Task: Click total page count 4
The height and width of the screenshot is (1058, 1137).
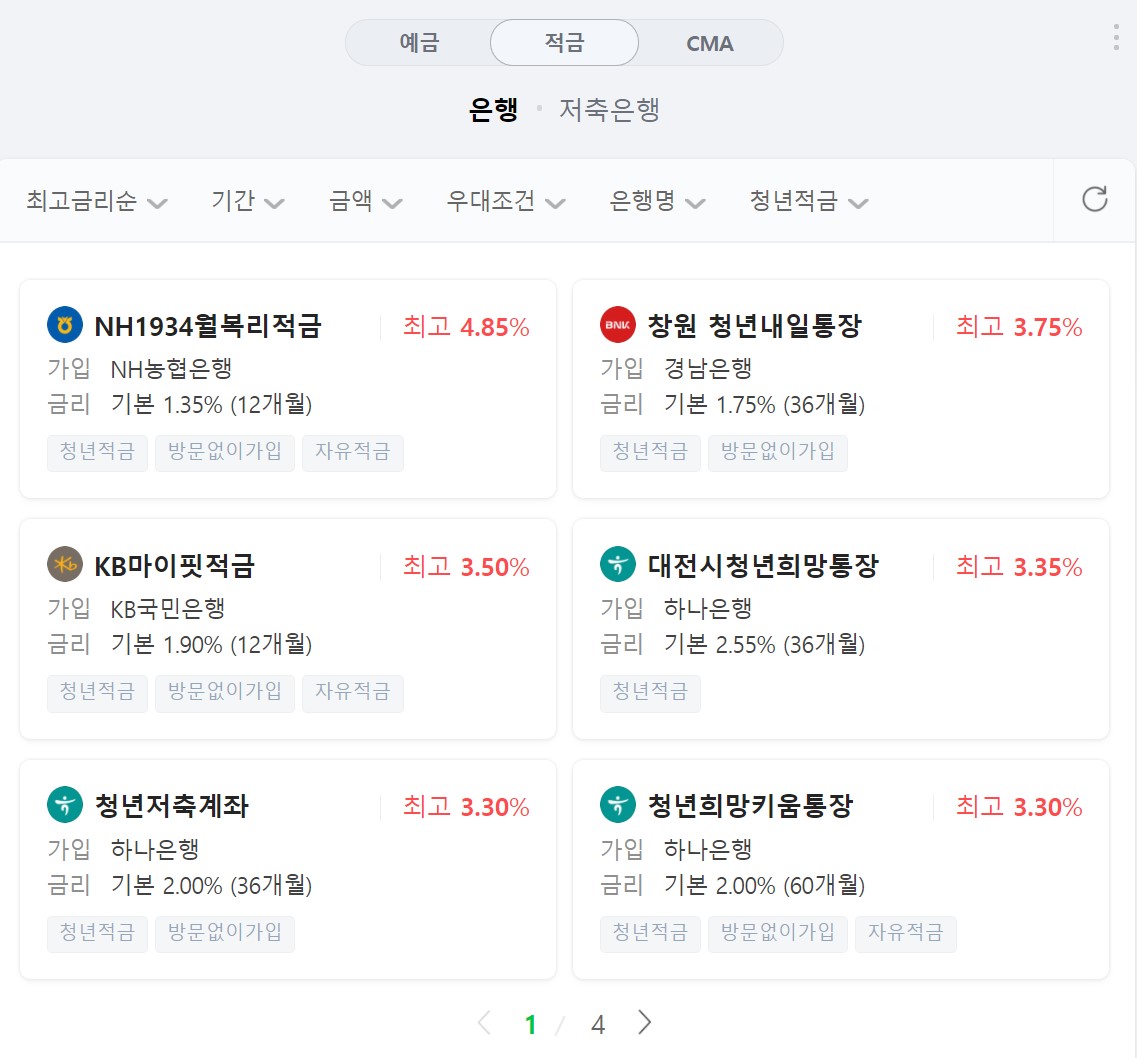Action: [x=598, y=1025]
